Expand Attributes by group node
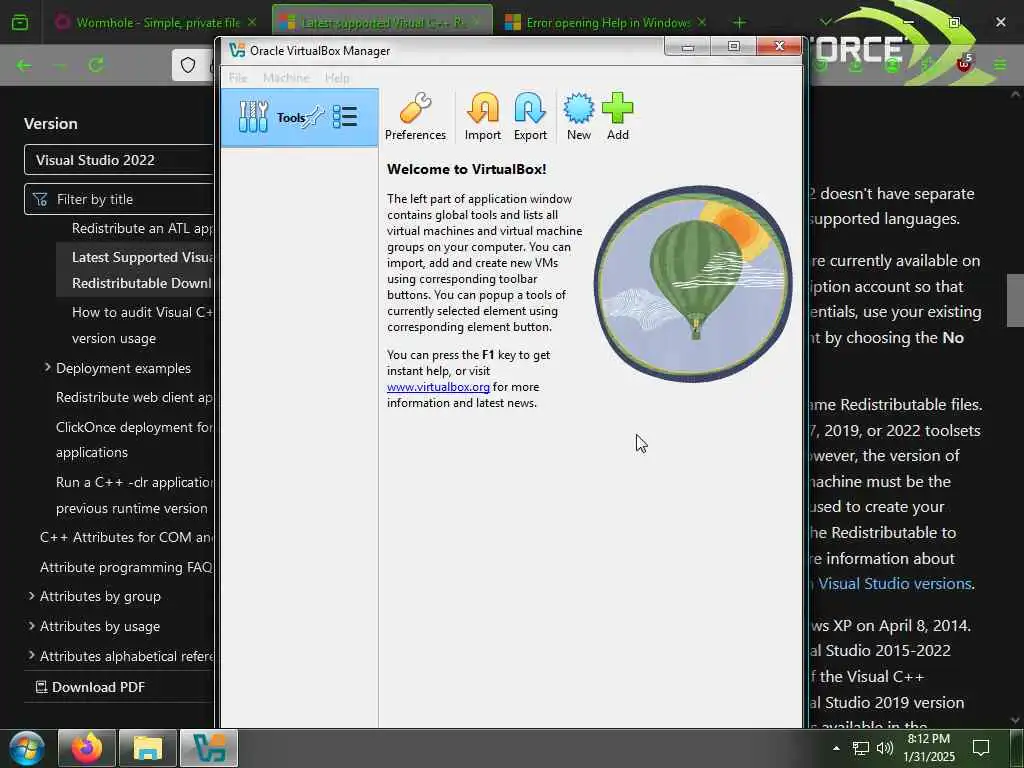The width and height of the screenshot is (1024, 768). click(x=31, y=596)
